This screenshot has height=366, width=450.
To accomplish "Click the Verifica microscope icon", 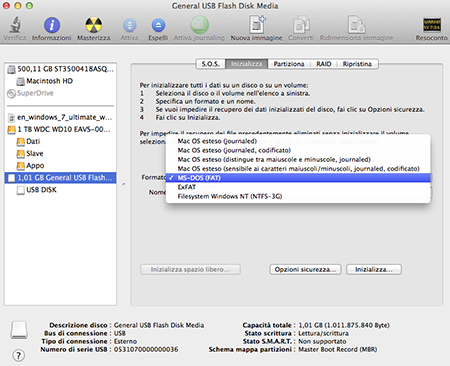I will (15, 25).
